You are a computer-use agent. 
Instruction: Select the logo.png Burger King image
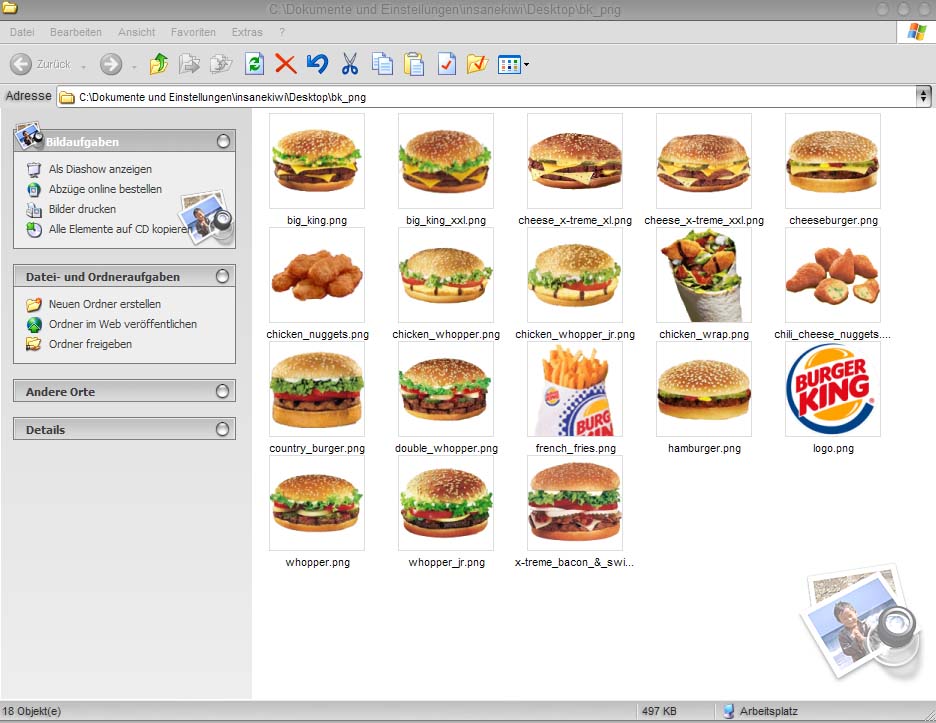[833, 390]
